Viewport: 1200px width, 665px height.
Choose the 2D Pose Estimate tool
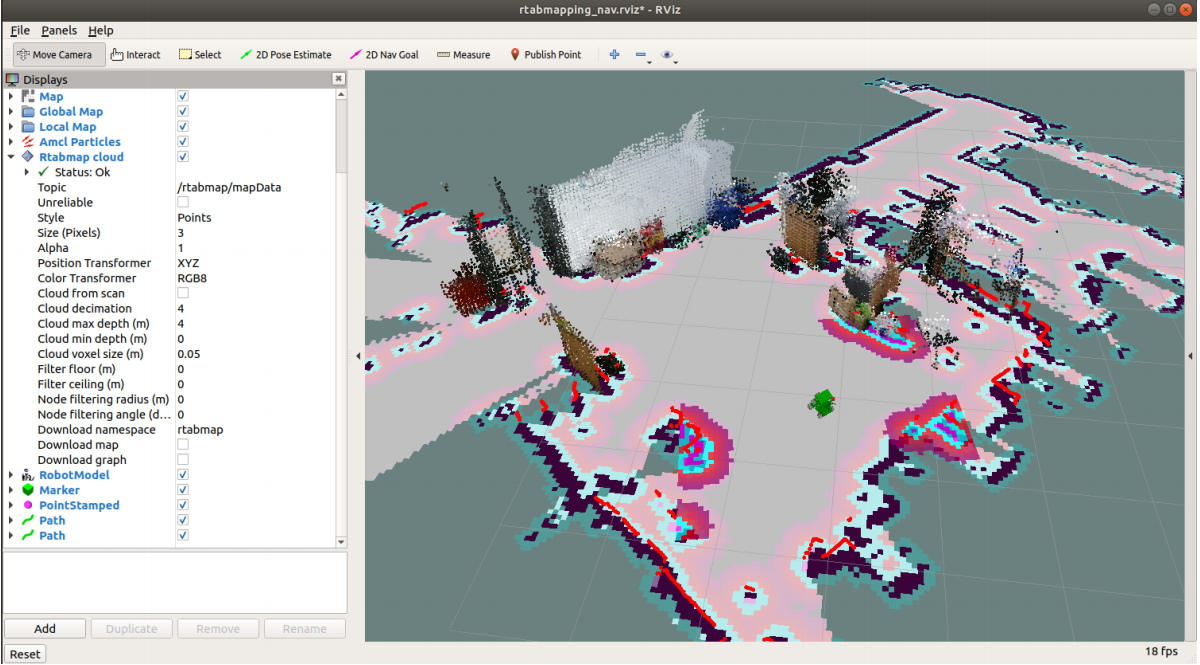(285, 55)
